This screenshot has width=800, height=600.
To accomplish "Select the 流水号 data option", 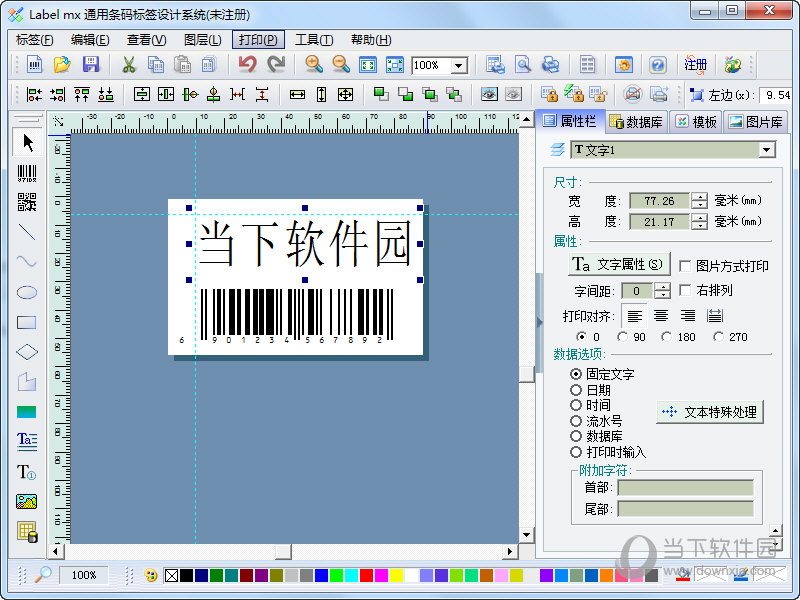I will tap(576, 421).
